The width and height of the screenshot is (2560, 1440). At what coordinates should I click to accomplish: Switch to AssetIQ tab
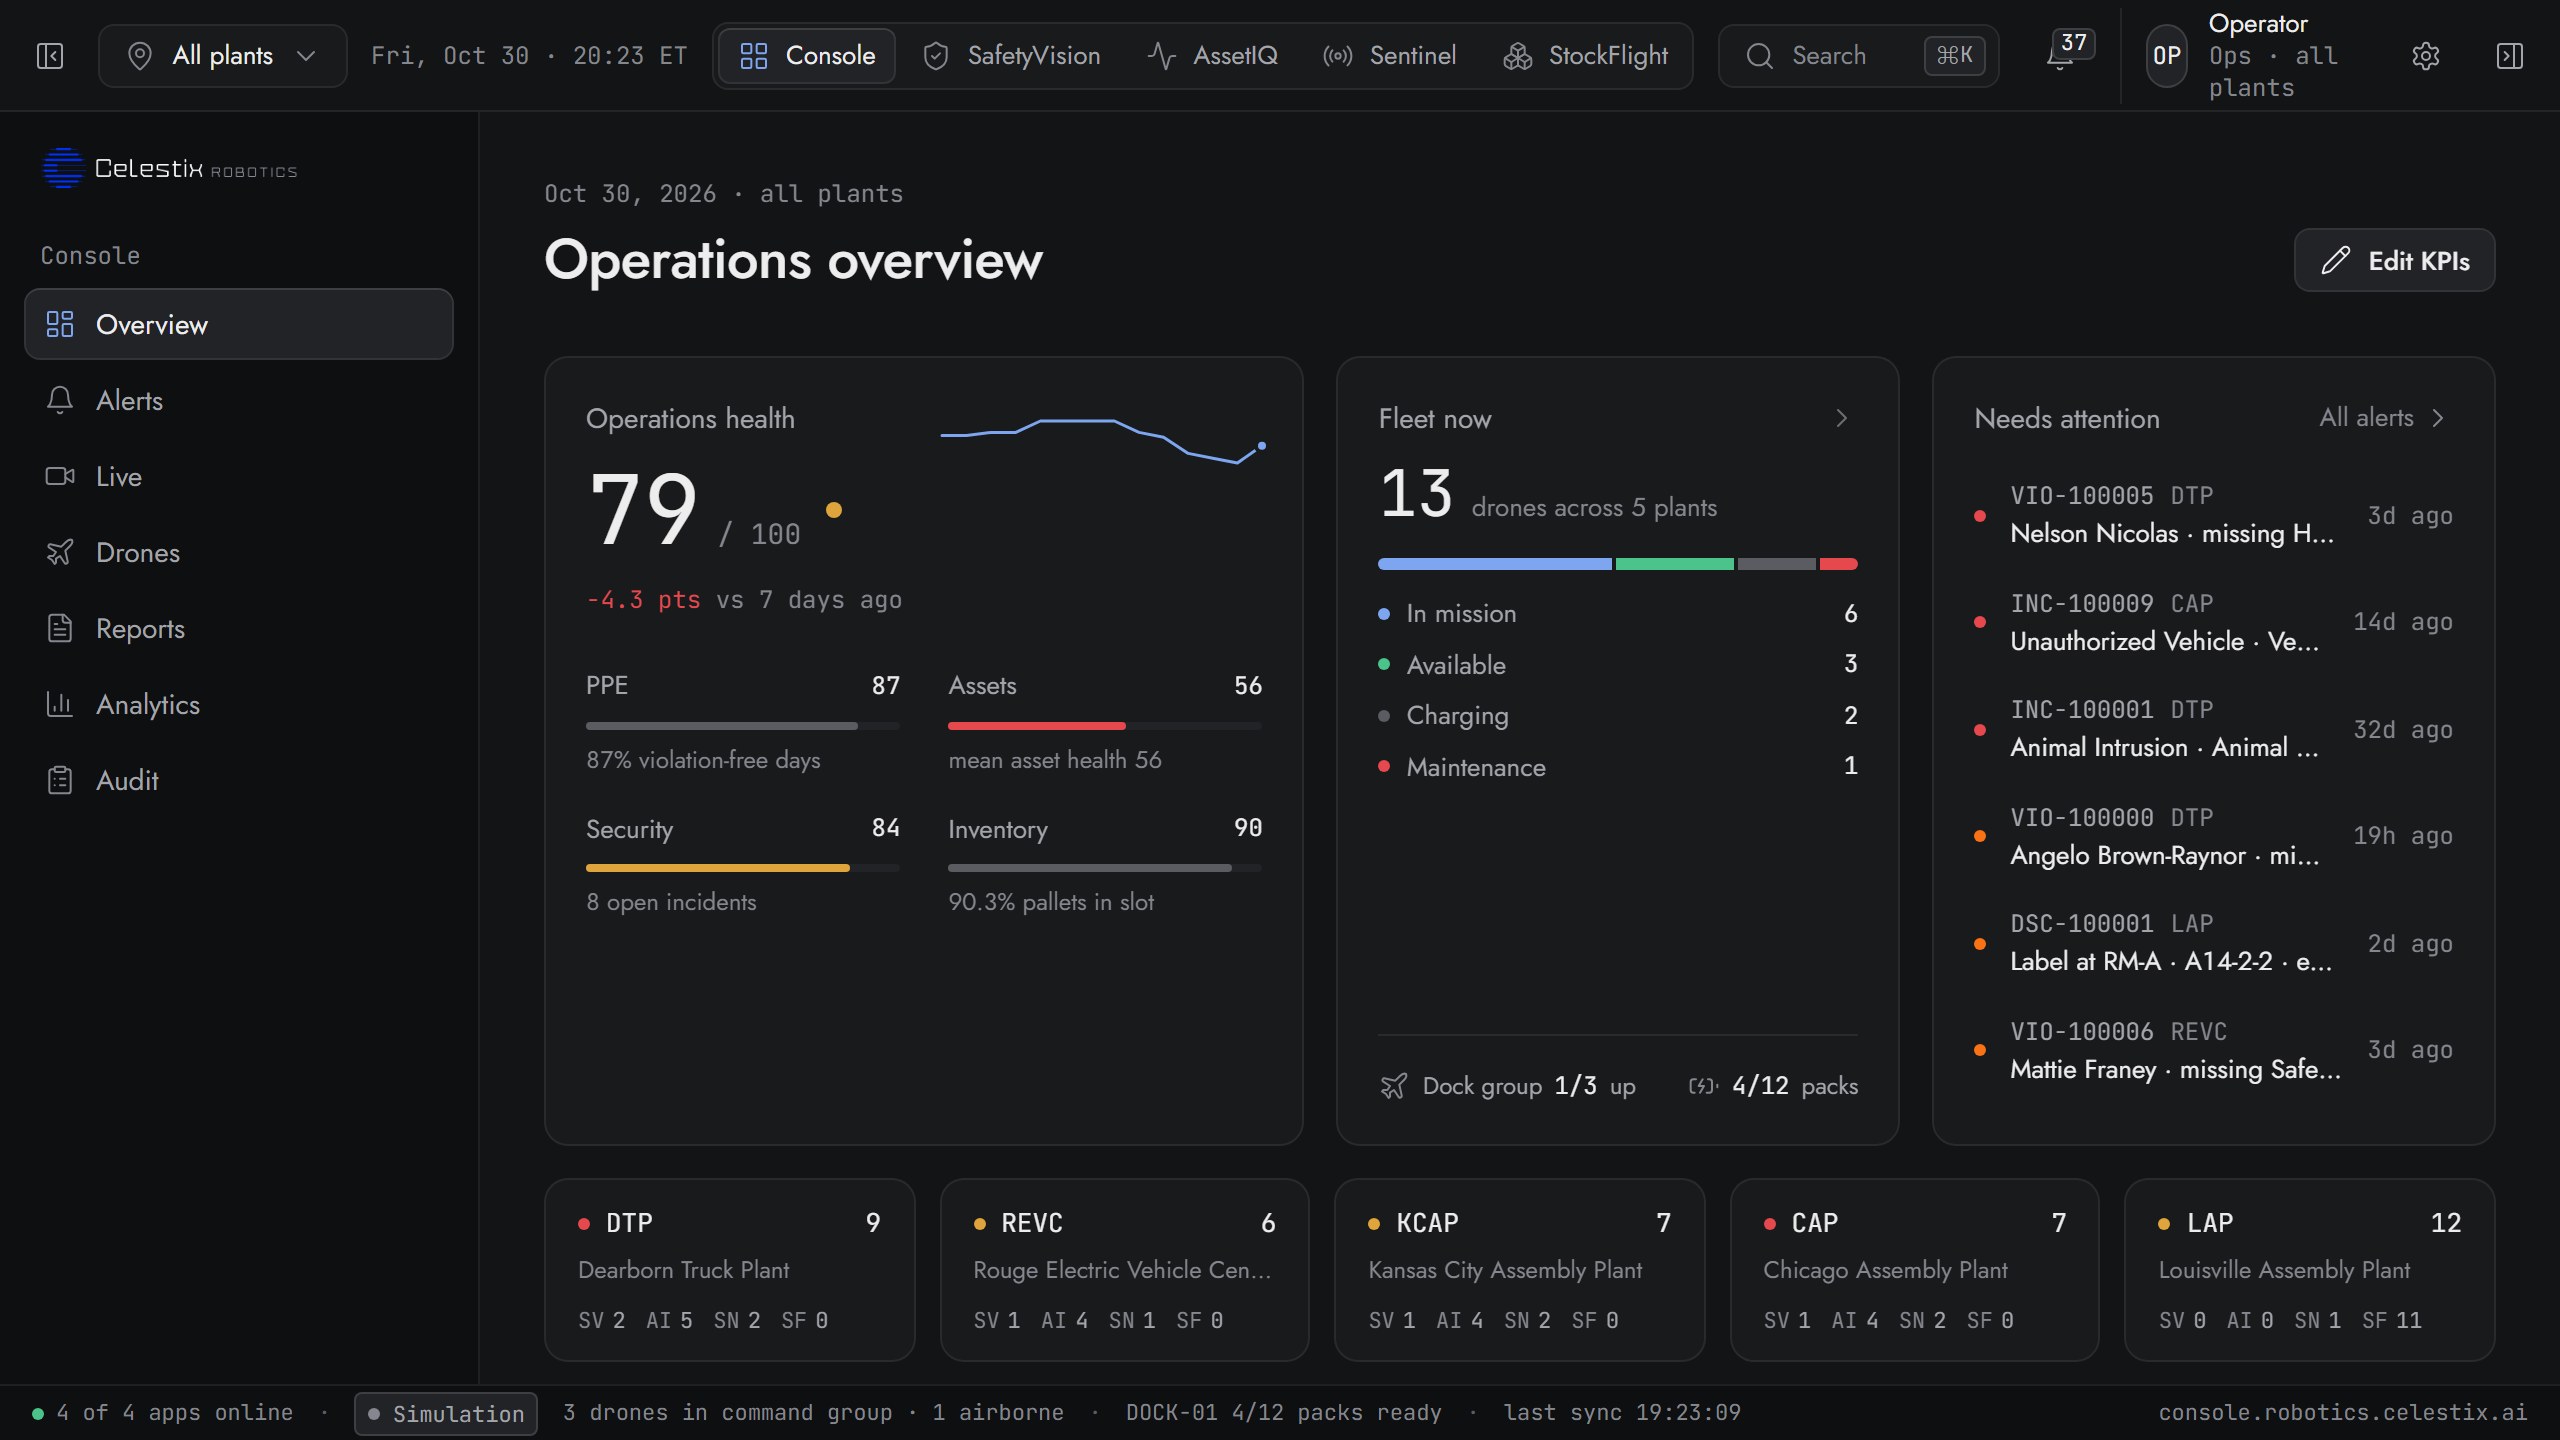coord(1212,56)
